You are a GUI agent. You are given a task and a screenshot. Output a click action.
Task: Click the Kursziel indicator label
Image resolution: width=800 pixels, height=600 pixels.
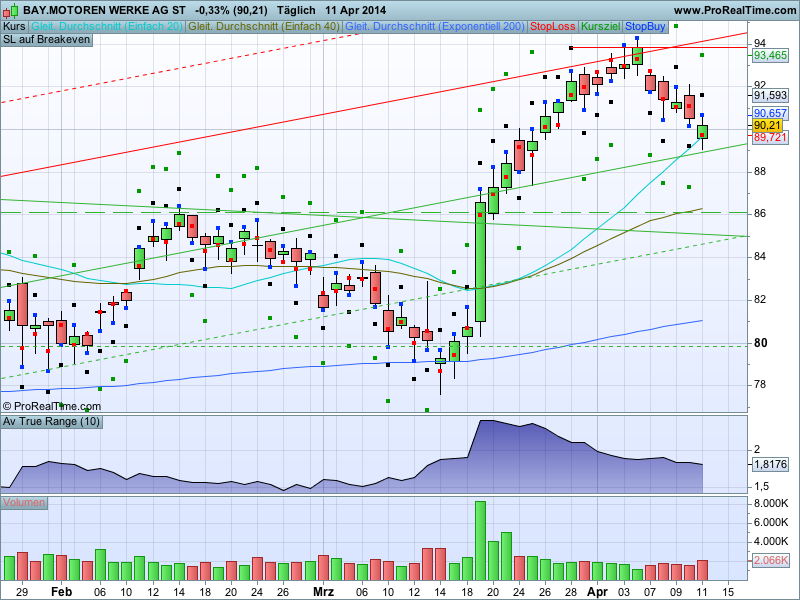[x=601, y=27]
